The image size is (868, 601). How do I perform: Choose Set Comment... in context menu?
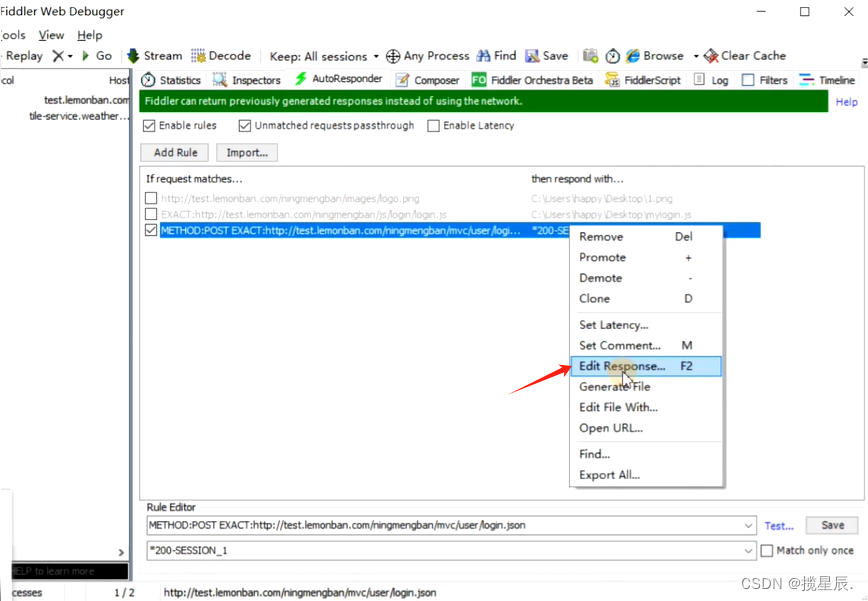646,346
